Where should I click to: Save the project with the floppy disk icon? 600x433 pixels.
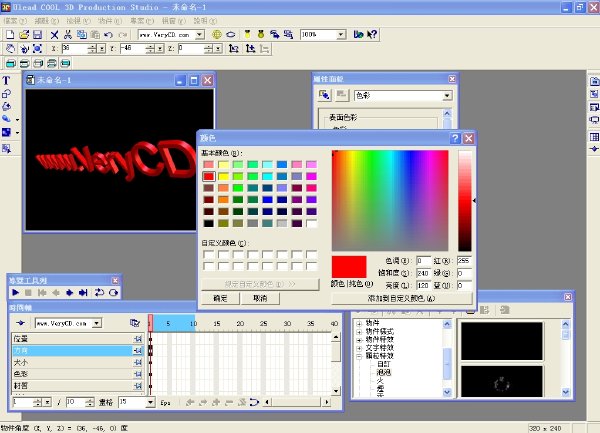click(x=37, y=35)
